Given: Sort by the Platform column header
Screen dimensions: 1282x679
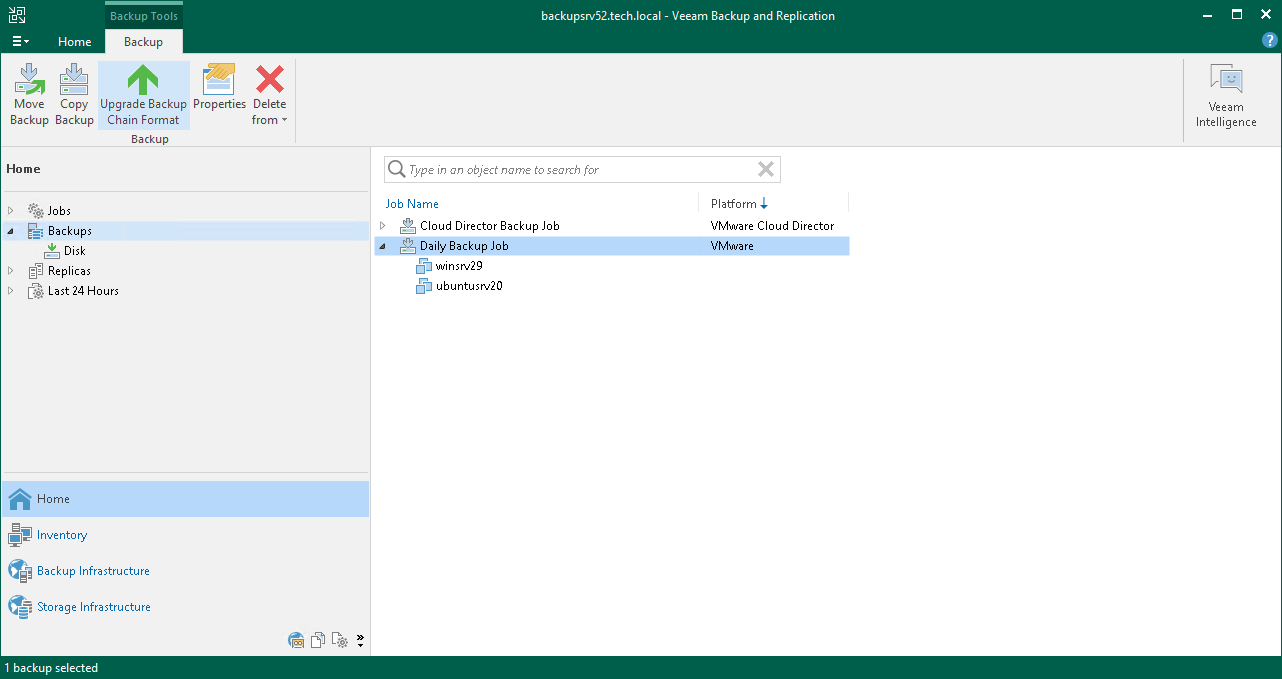Looking at the screenshot, I should point(735,202).
